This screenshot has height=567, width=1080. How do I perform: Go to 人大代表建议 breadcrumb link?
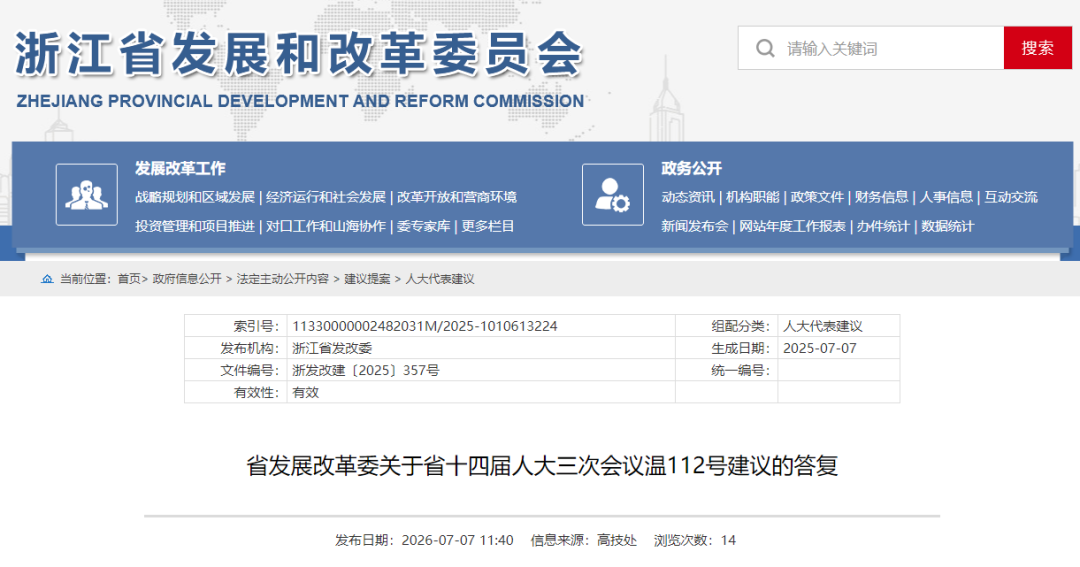(439, 279)
